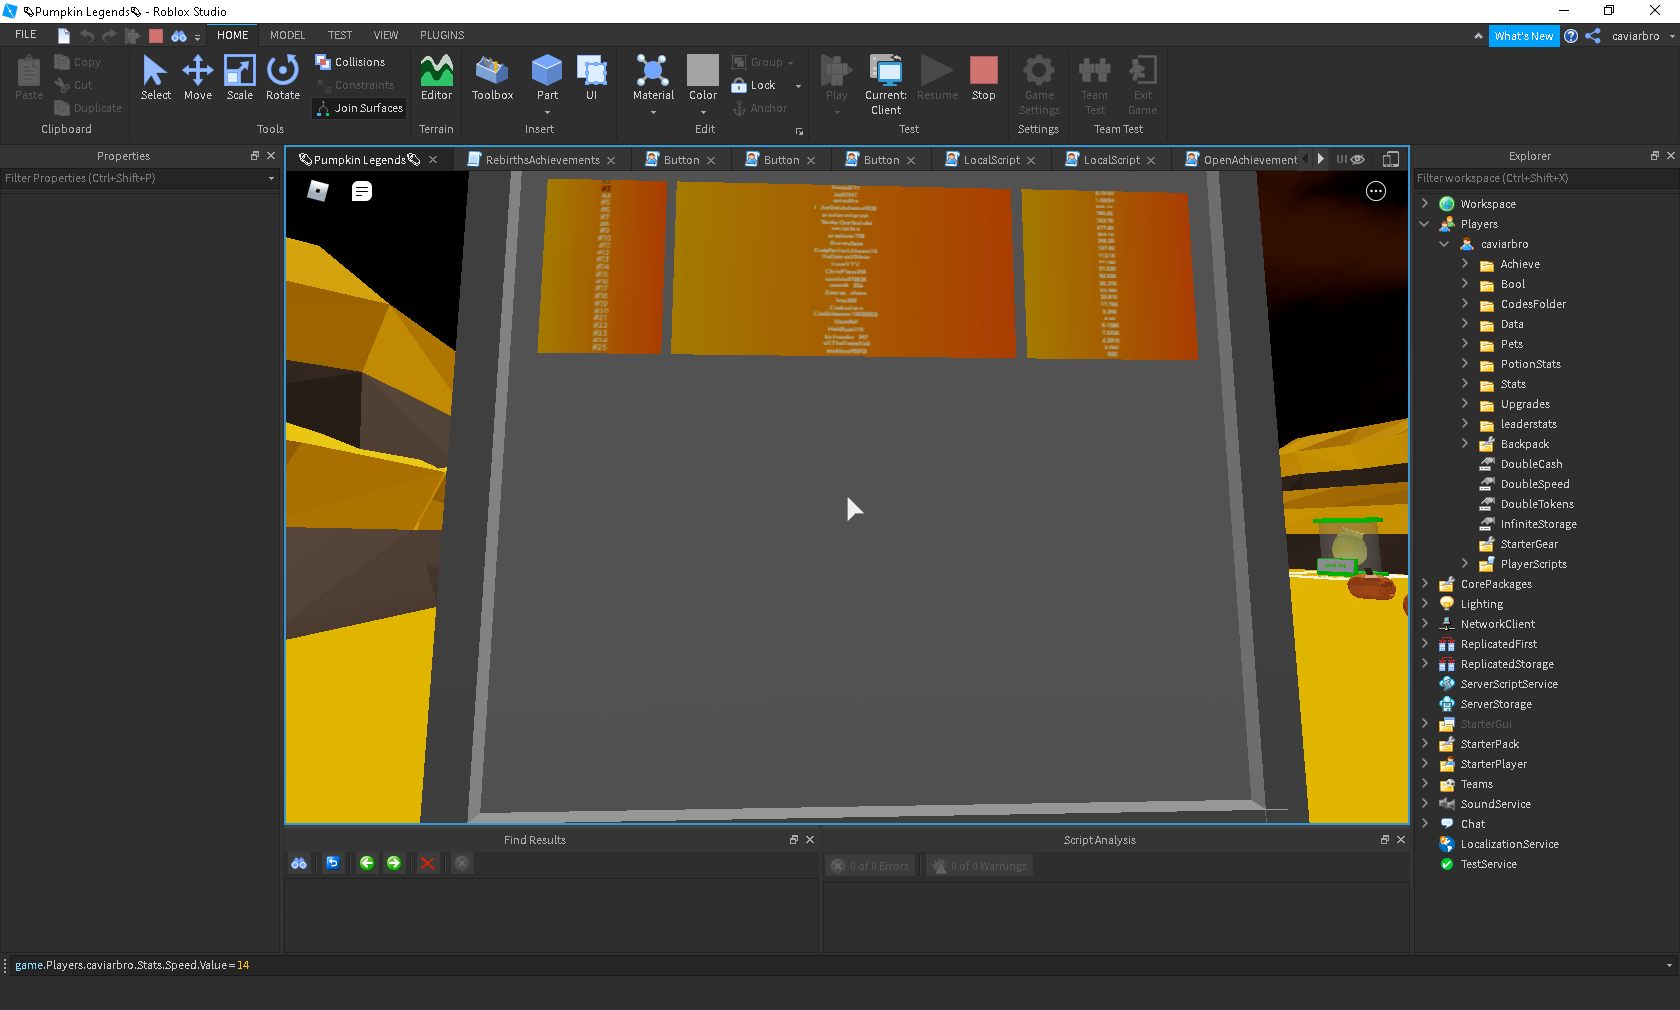Open the in-game chat icon in viewport
Viewport: 1680px width, 1010px height.
[x=362, y=191]
